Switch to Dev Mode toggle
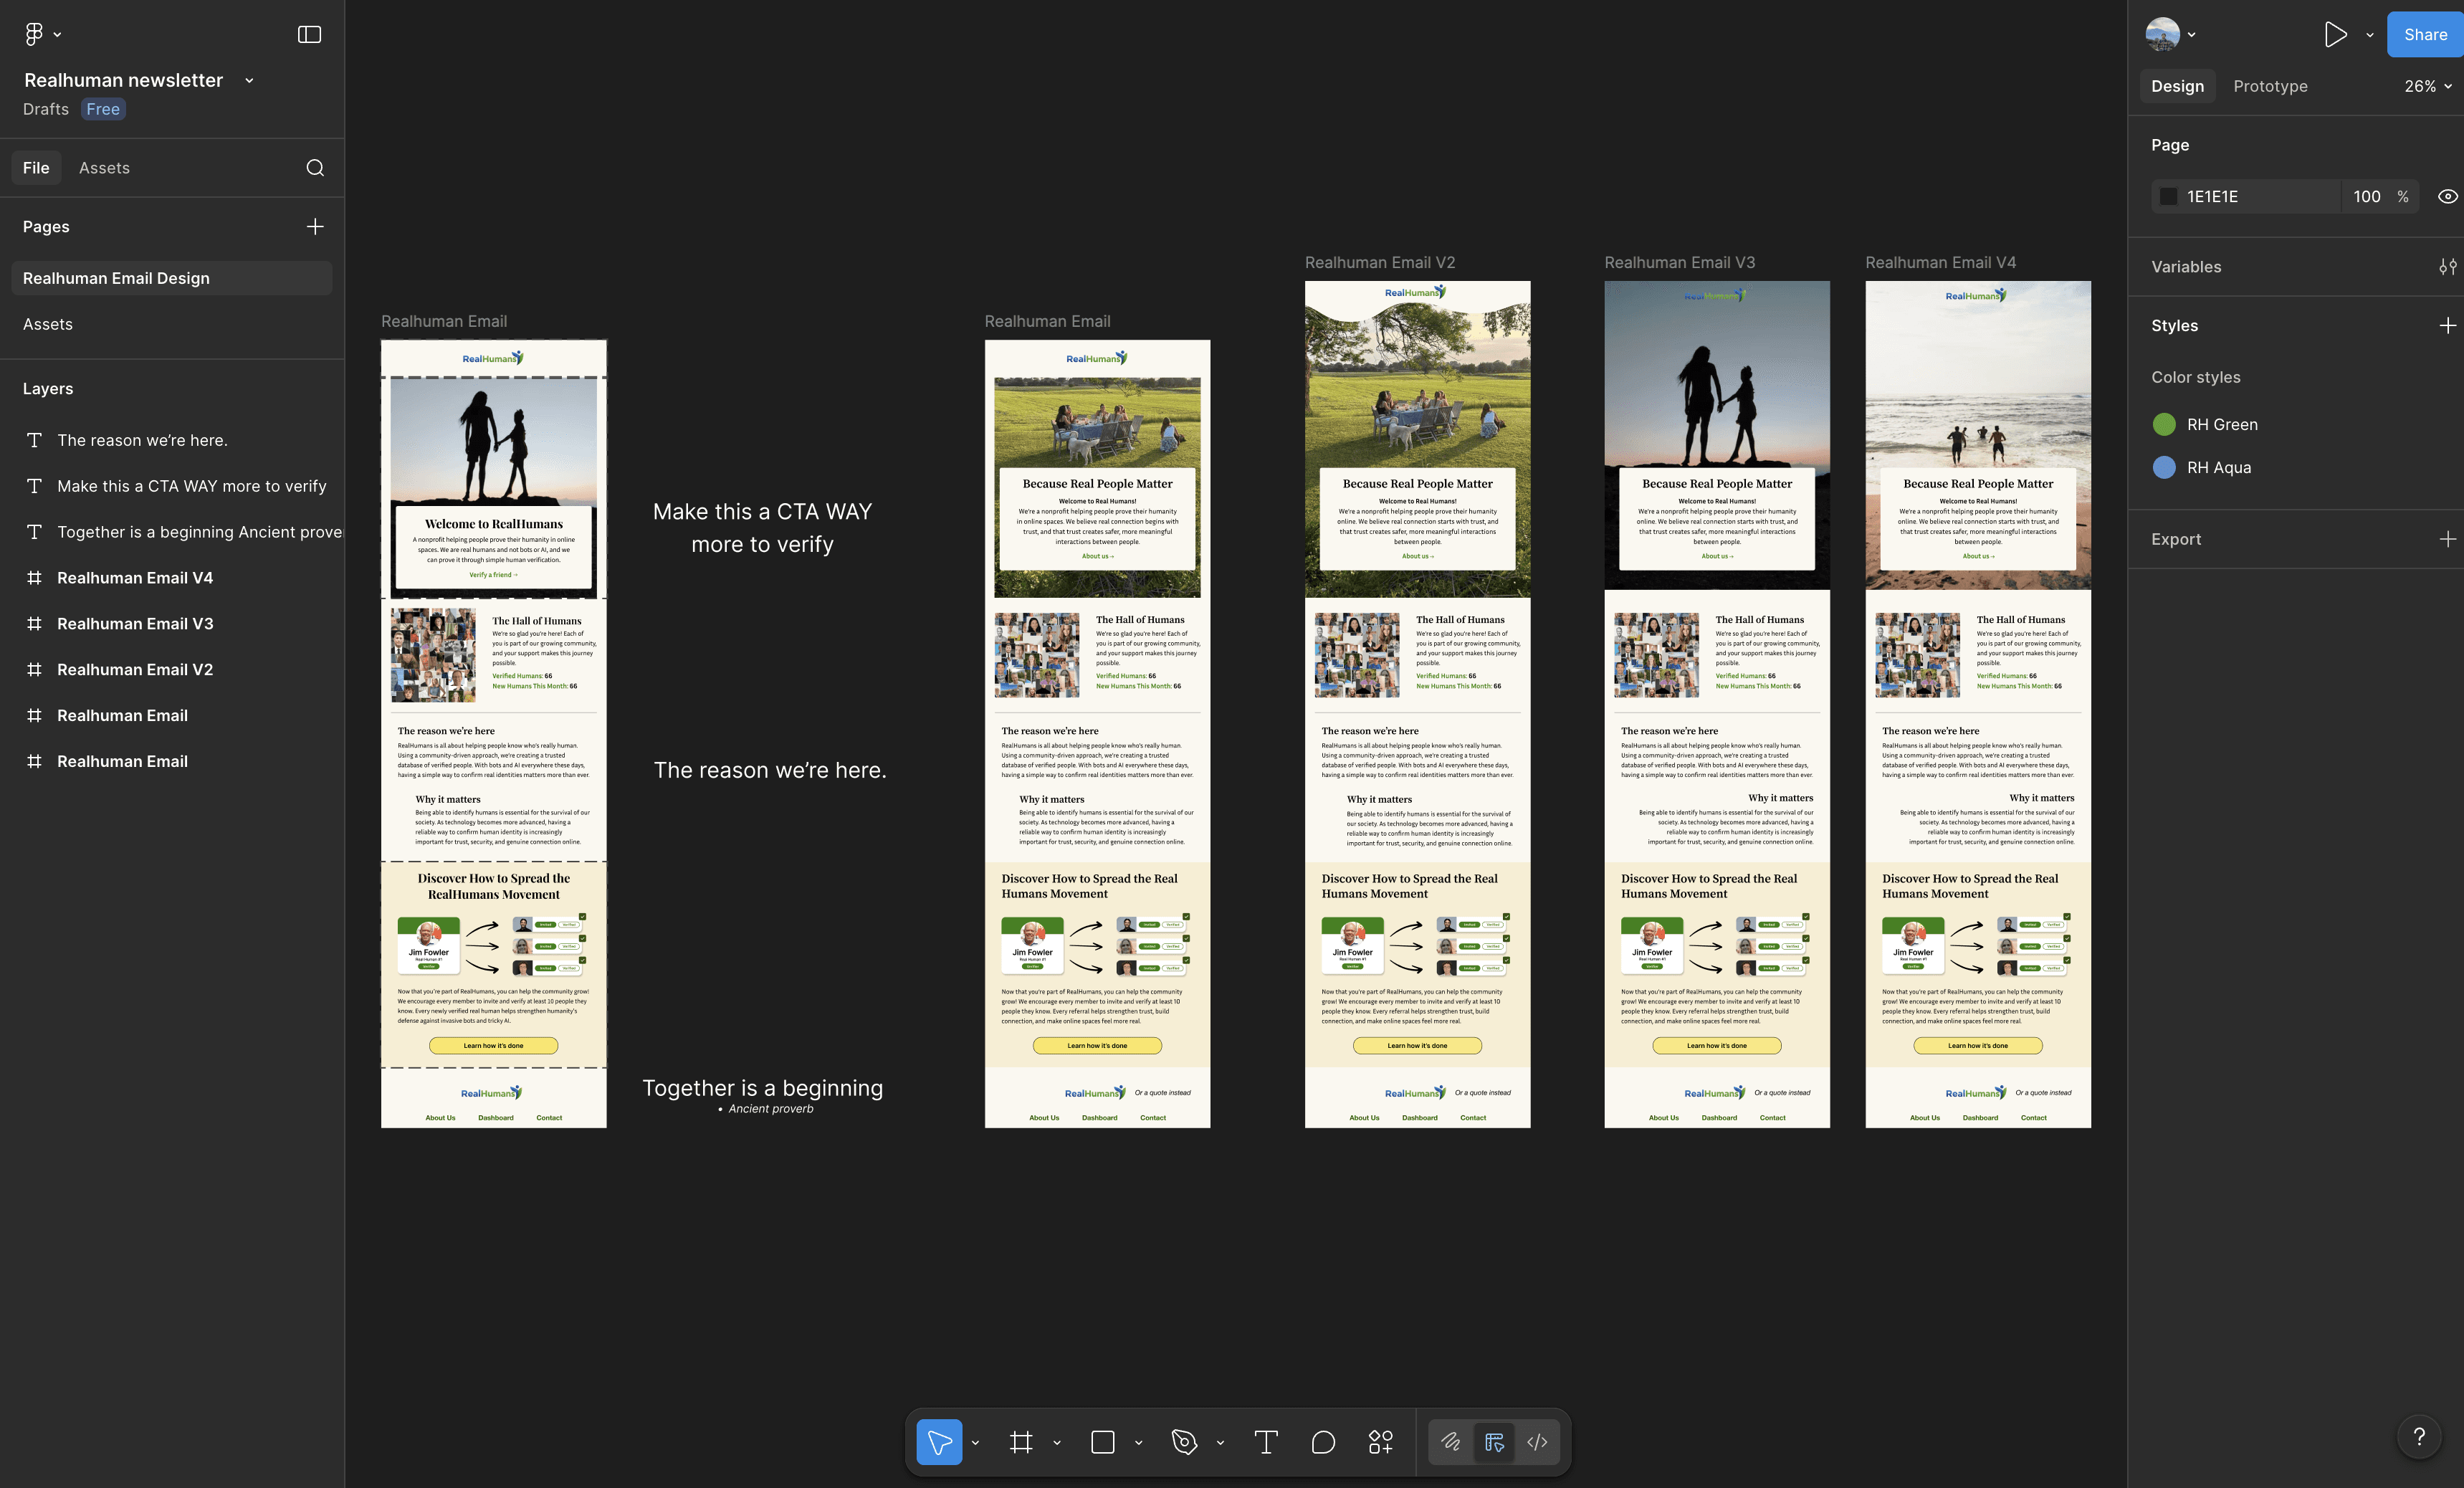Viewport: 2464px width, 1488px height. [1537, 1442]
